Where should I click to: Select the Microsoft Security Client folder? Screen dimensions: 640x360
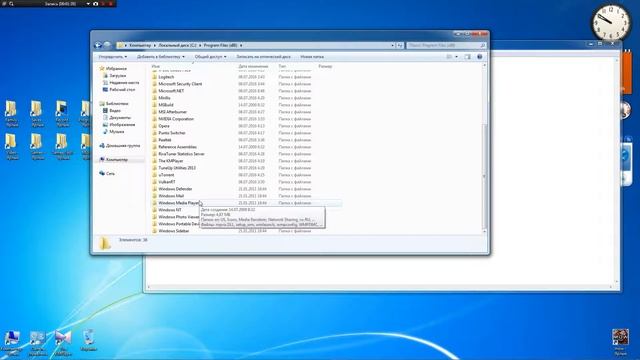(180, 84)
